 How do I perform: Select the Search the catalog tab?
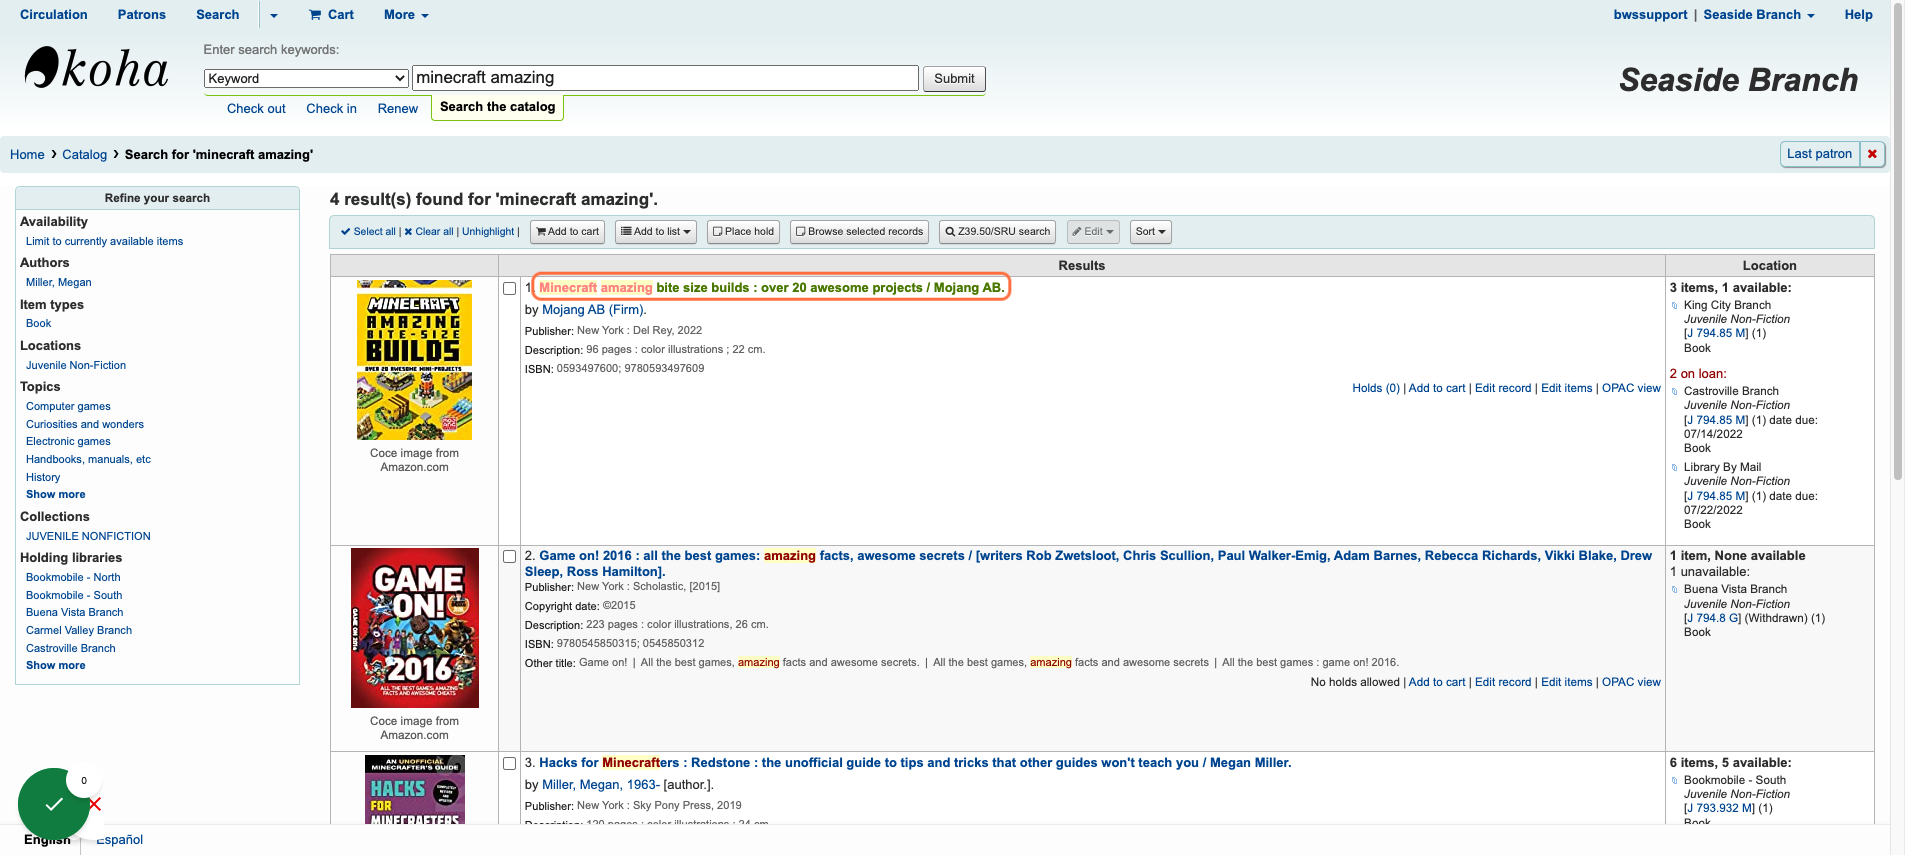pos(497,107)
